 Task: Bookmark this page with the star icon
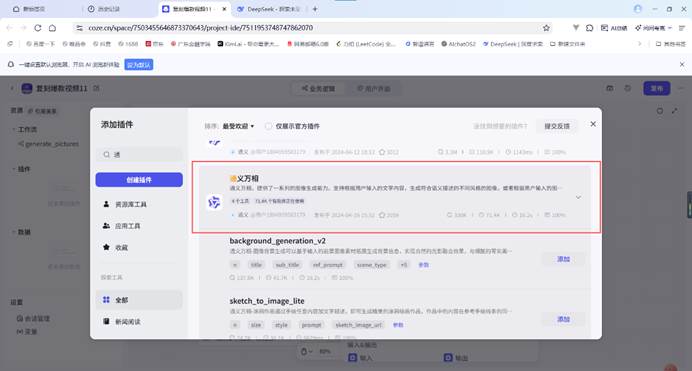click(x=546, y=28)
